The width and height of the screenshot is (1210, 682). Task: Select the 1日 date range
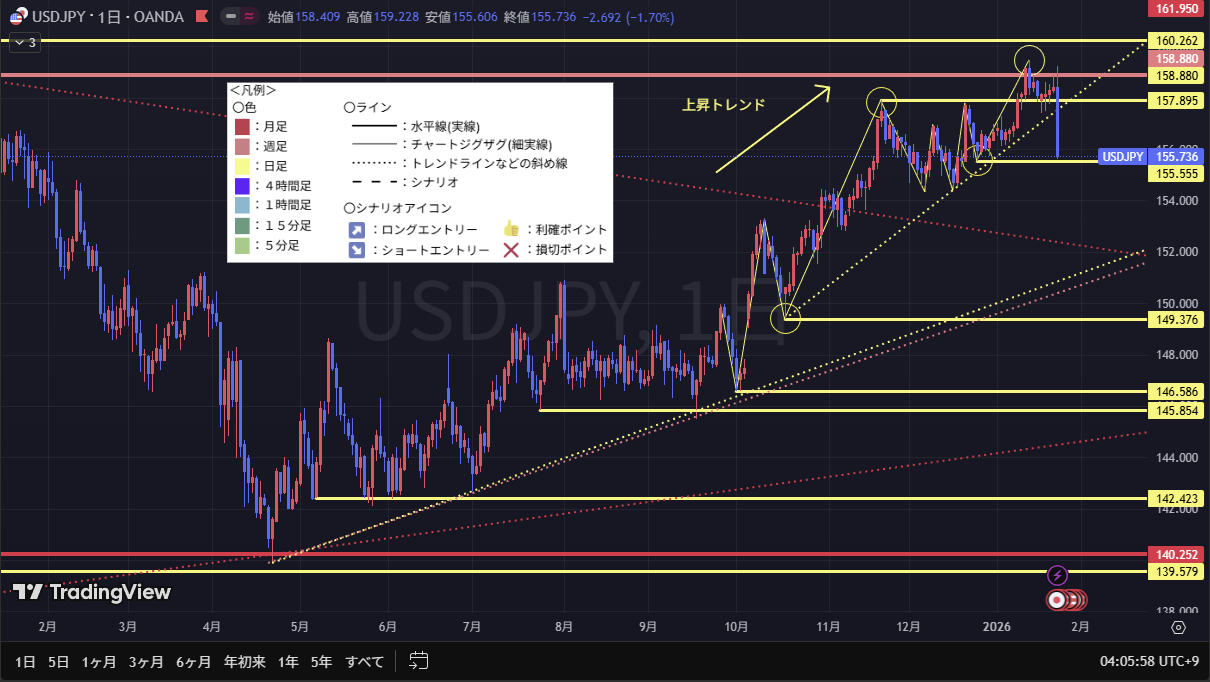25,661
